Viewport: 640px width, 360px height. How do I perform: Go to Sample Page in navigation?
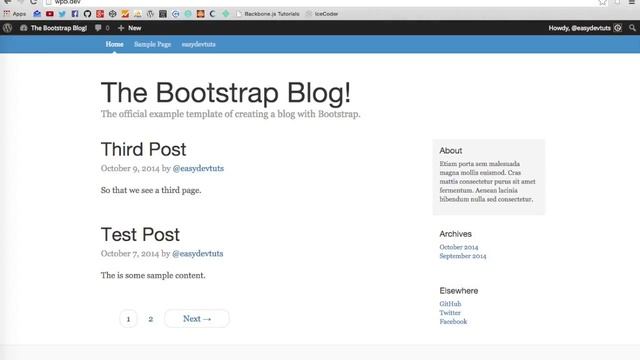coord(153,44)
